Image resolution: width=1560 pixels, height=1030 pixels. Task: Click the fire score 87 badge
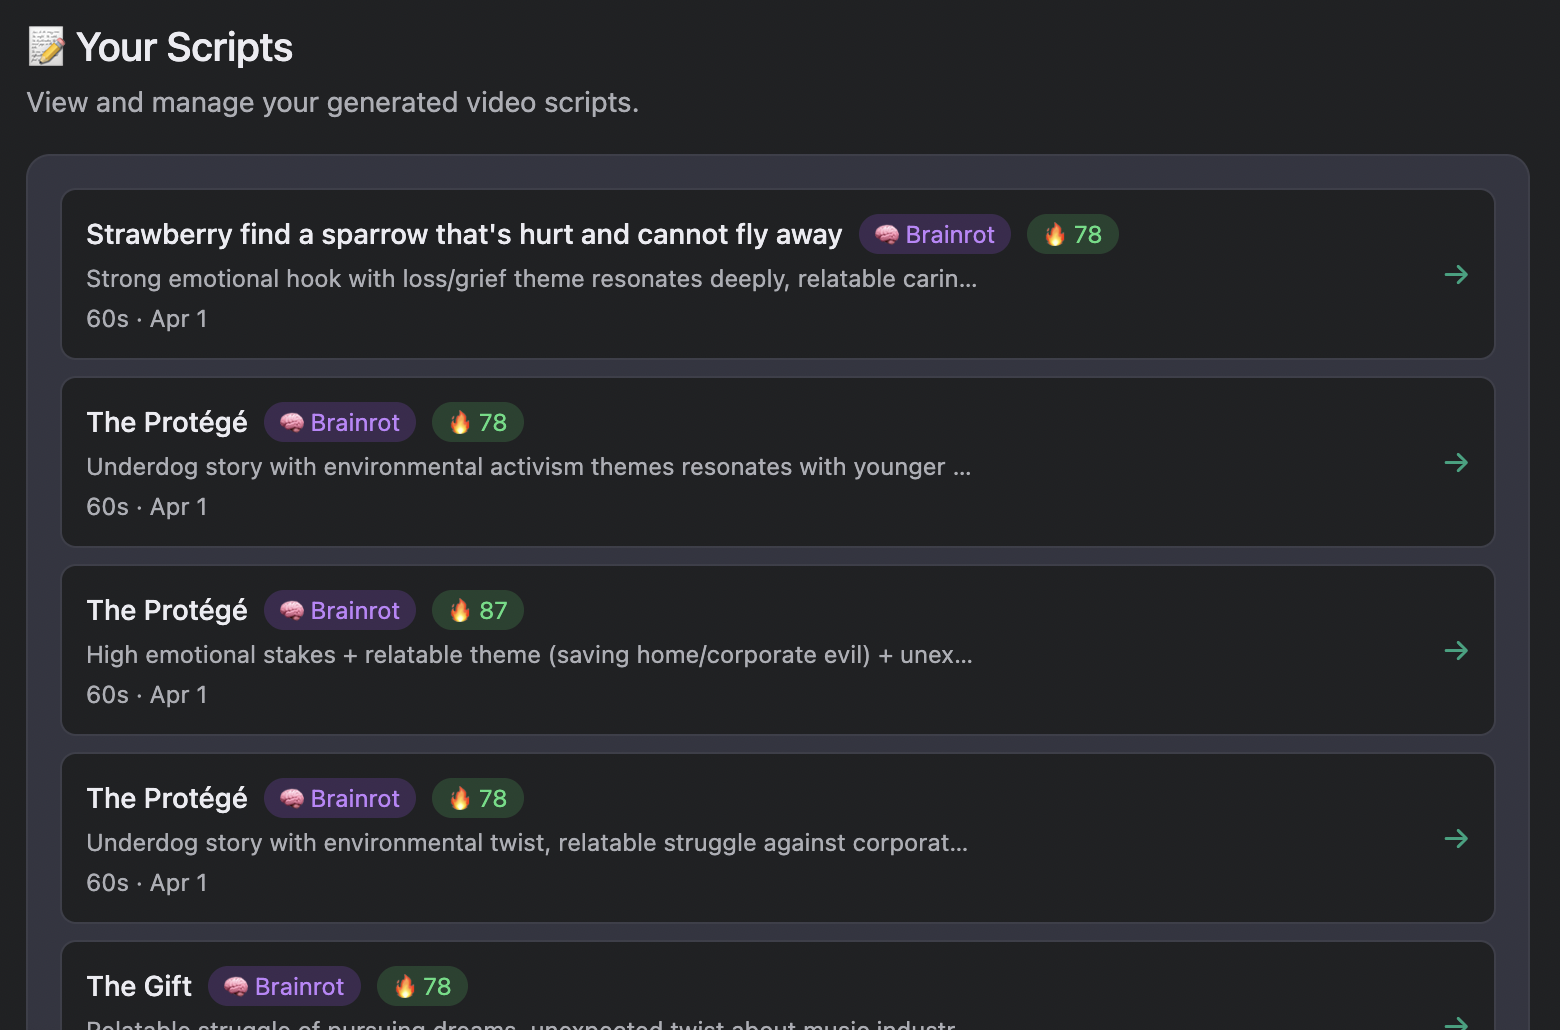[x=477, y=610]
